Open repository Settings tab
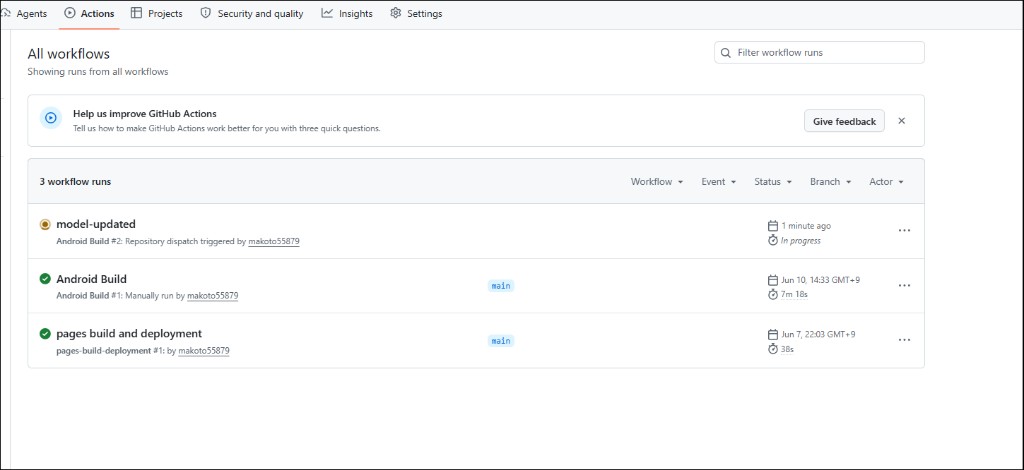Image resolution: width=1024 pixels, height=470 pixels. 416,13
